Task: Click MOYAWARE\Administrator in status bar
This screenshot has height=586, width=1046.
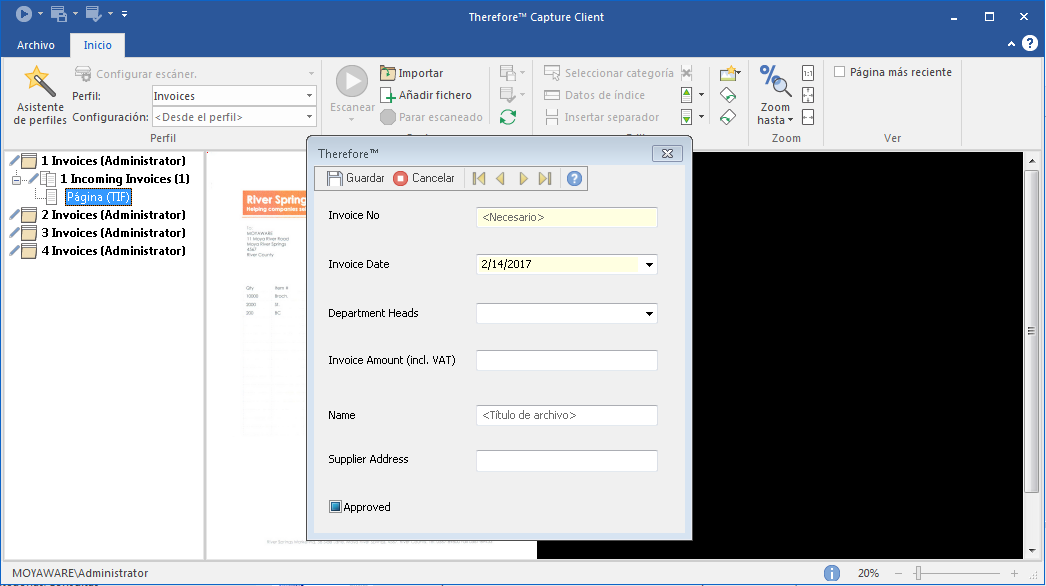Action: [x=80, y=573]
